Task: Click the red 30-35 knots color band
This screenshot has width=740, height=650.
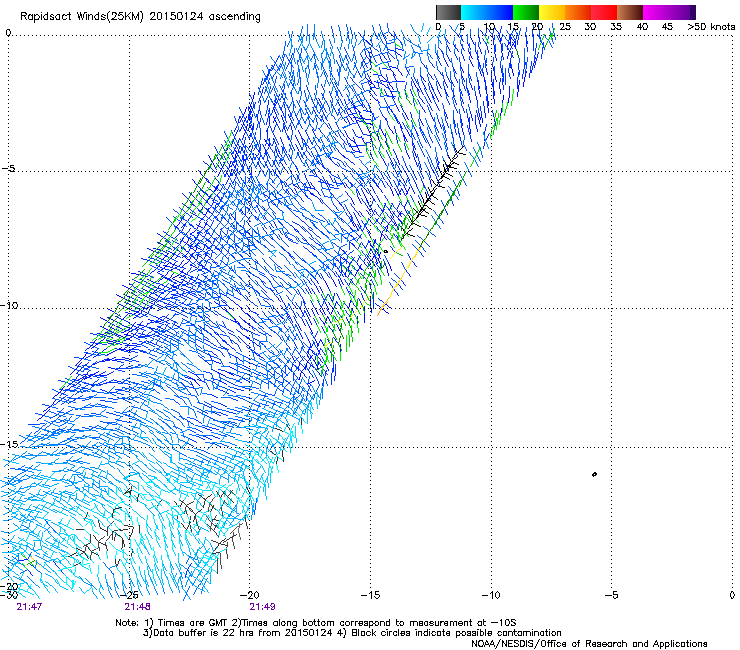Action: pos(604,12)
